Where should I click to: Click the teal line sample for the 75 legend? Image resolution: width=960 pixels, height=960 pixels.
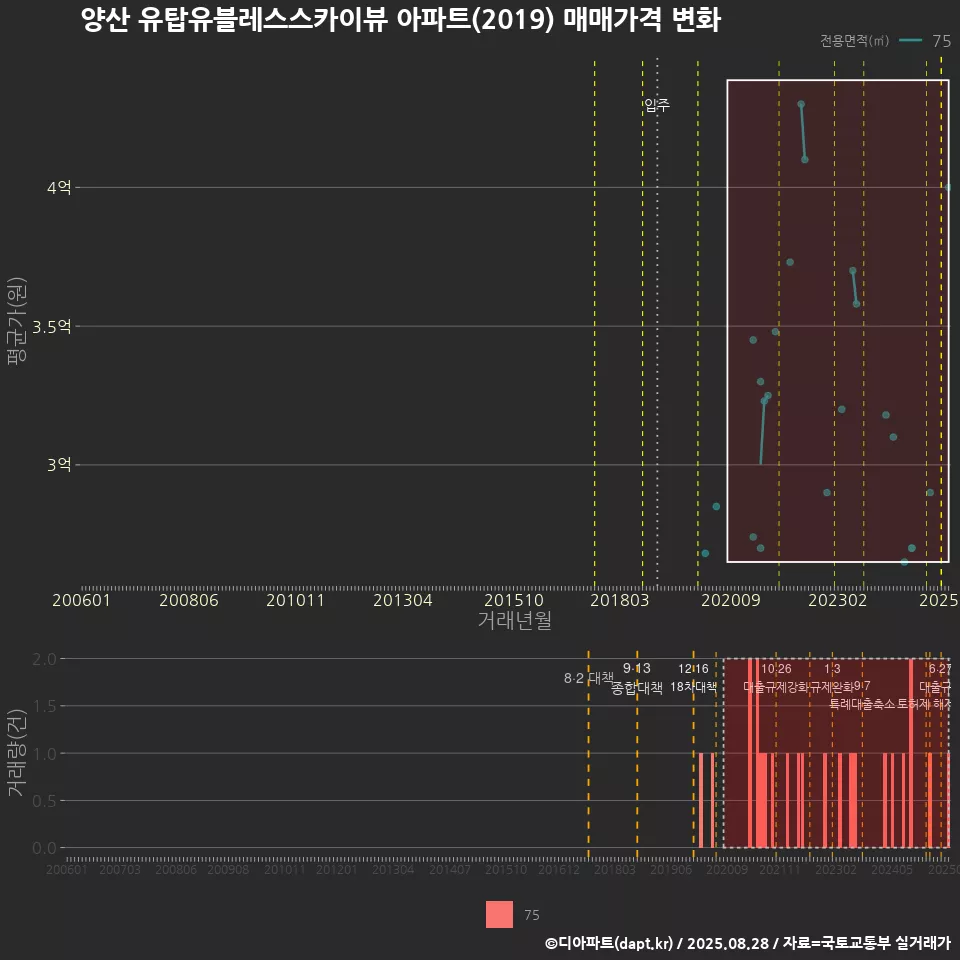tap(910, 41)
